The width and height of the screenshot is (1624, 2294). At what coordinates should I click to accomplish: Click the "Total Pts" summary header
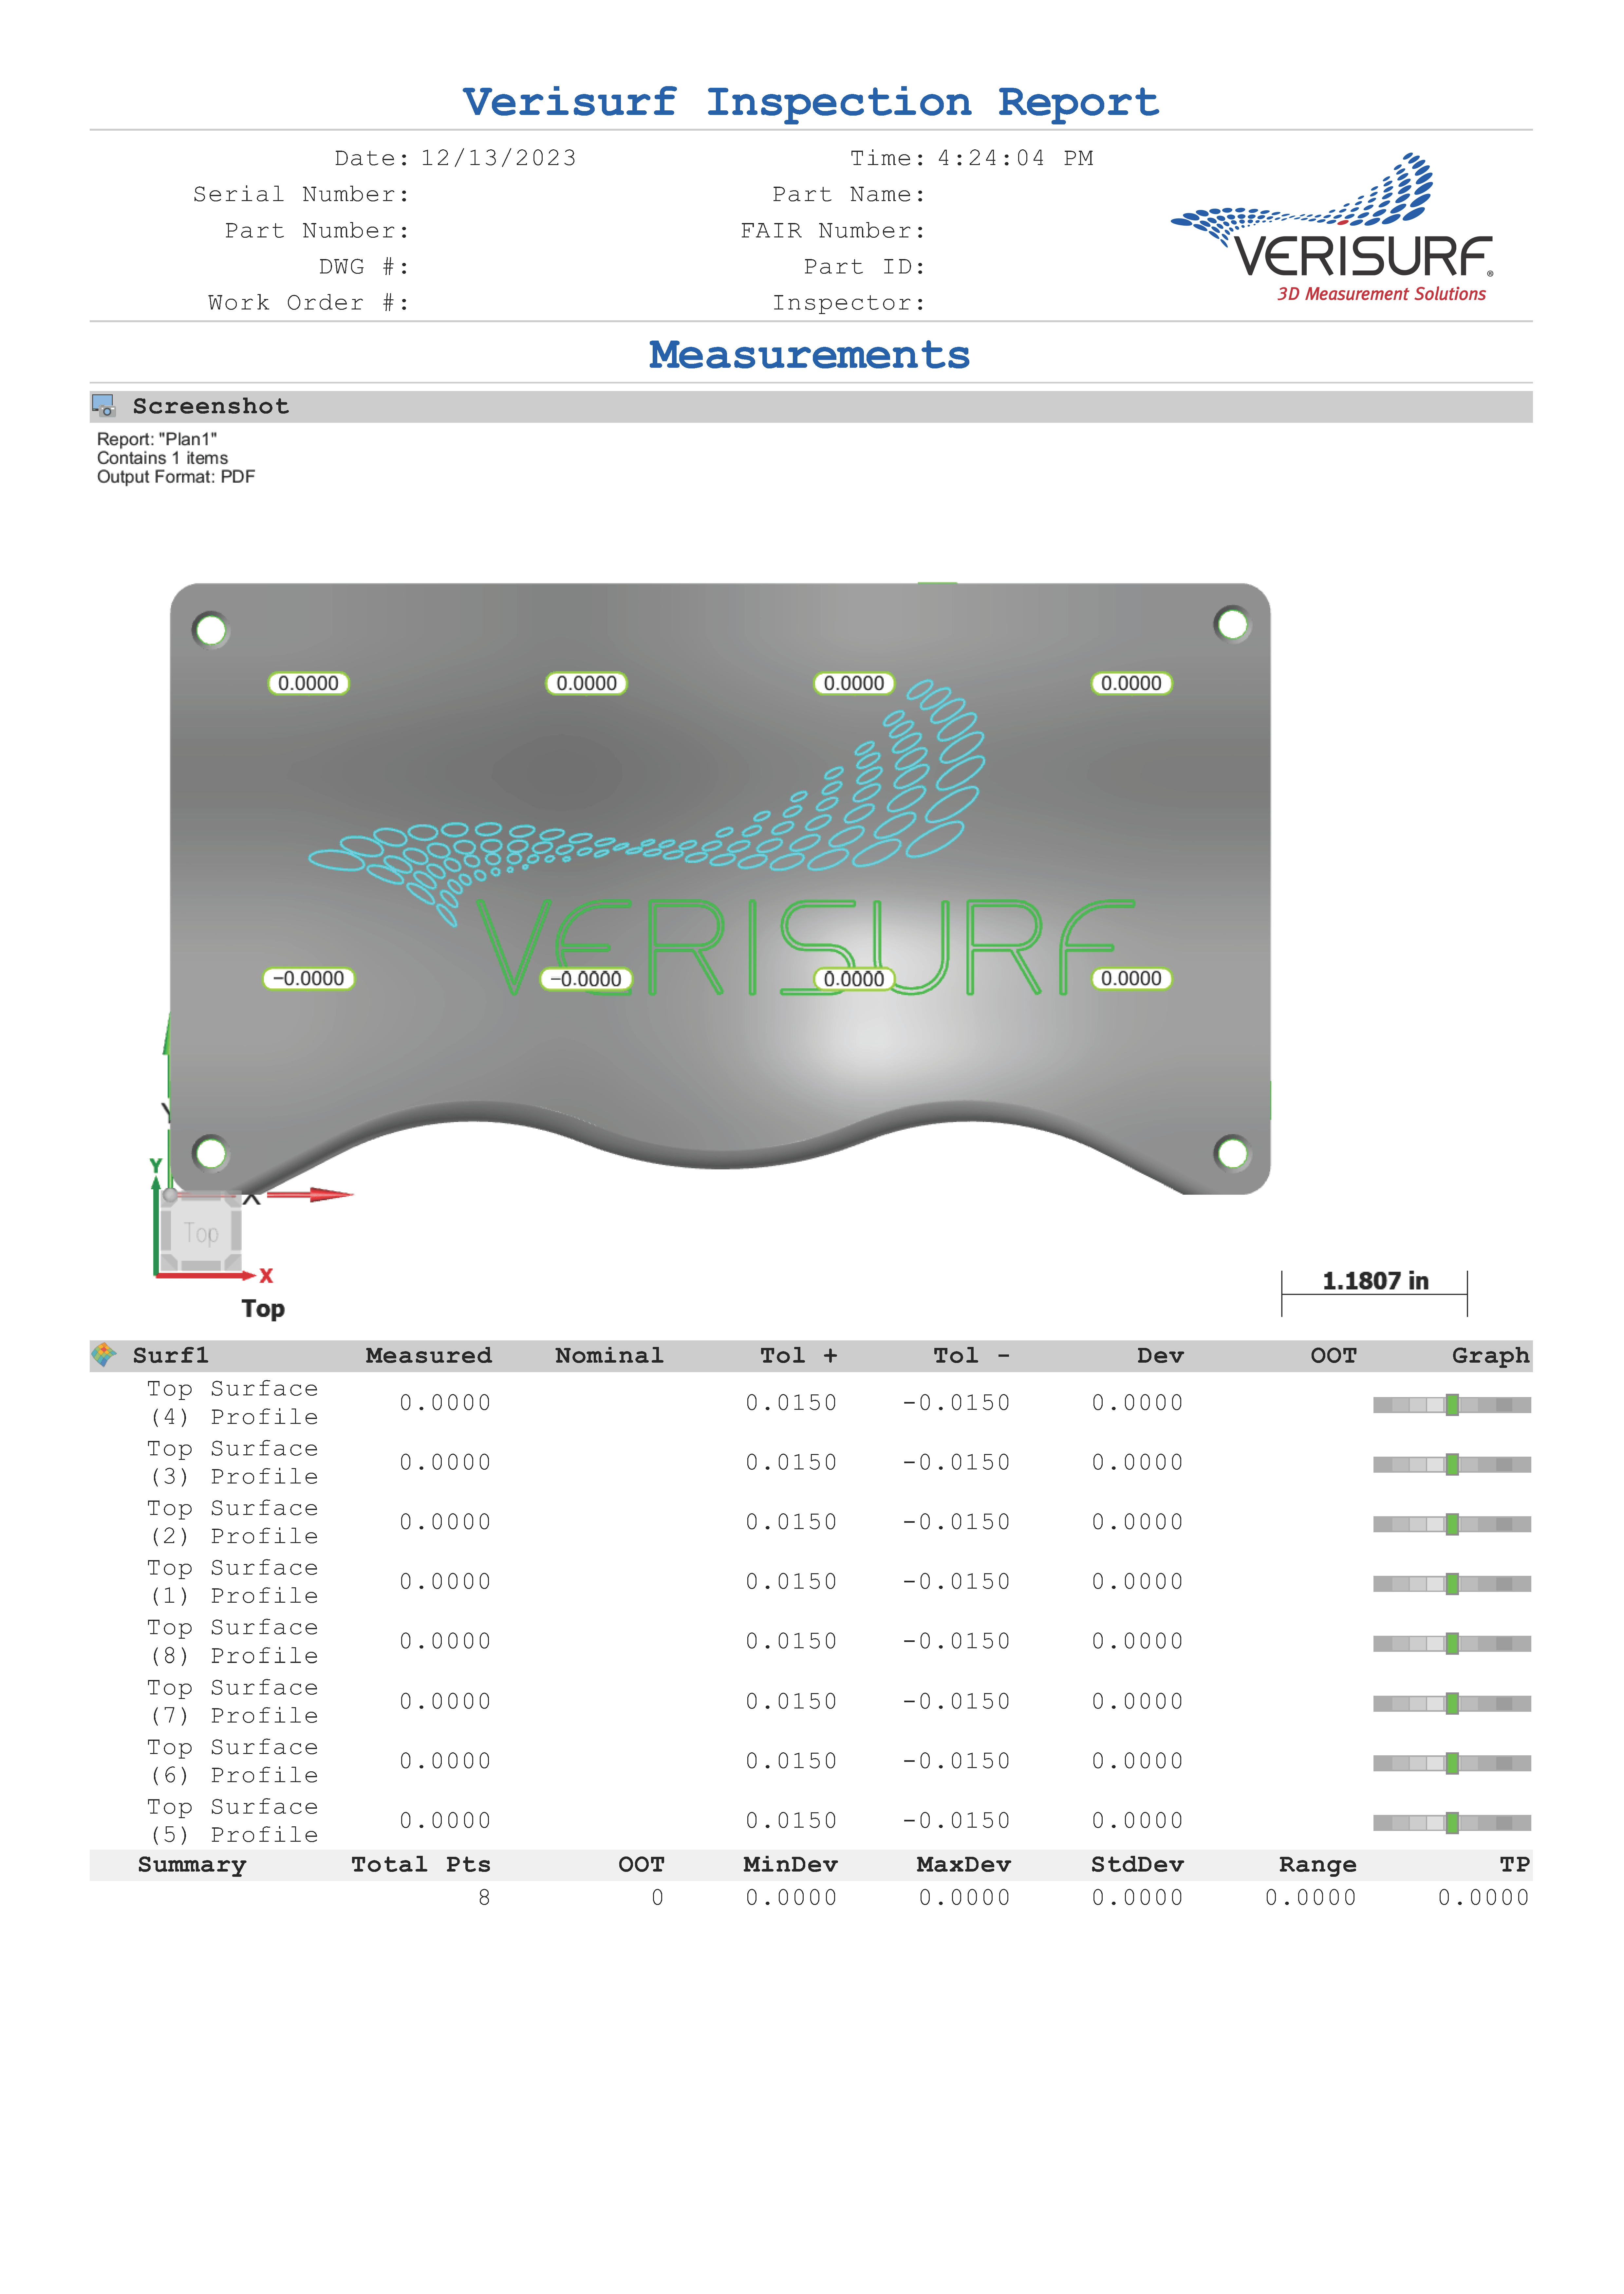[x=421, y=1865]
